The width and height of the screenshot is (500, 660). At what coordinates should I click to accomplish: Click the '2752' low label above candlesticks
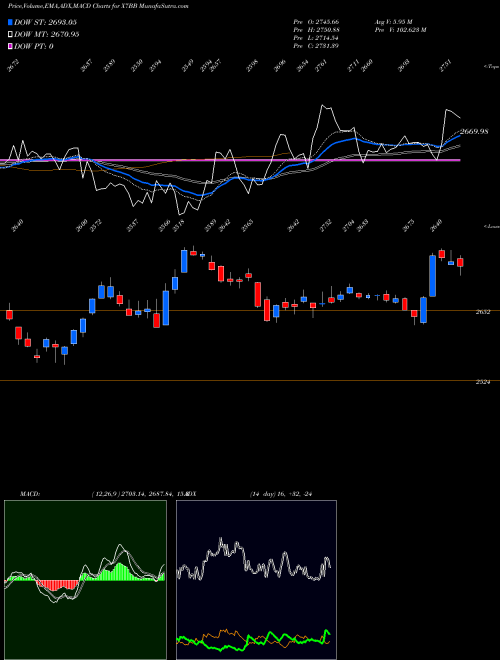pos(325,226)
